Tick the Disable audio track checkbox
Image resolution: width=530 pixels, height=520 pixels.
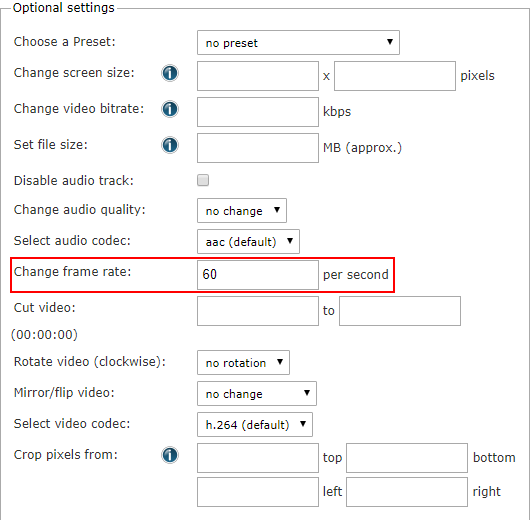[203, 180]
